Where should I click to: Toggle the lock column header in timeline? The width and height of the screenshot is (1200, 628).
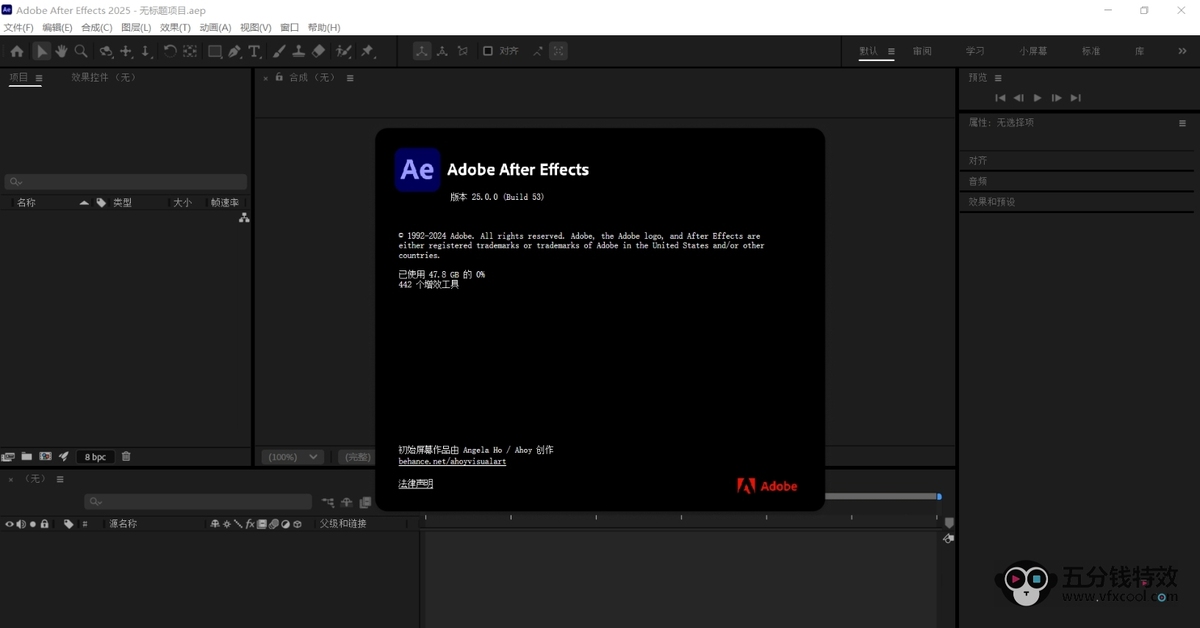[44, 524]
